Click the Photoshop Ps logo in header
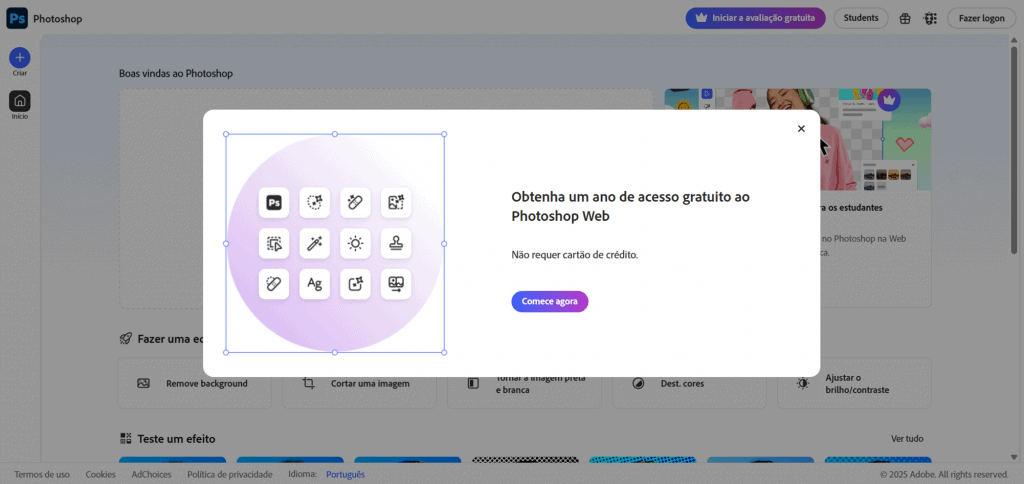1024x484 pixels. click(x=17, y=18)
